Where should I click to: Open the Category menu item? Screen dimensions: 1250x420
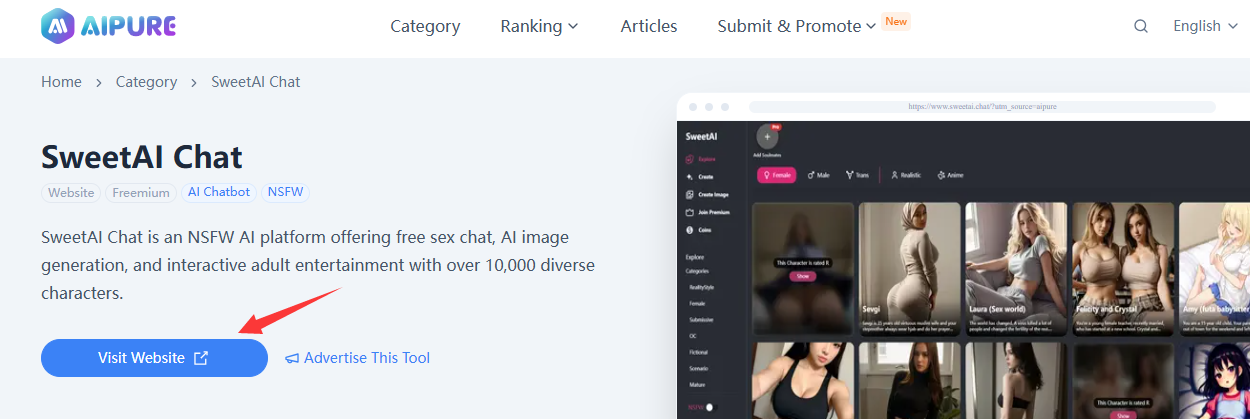[425, 26]
